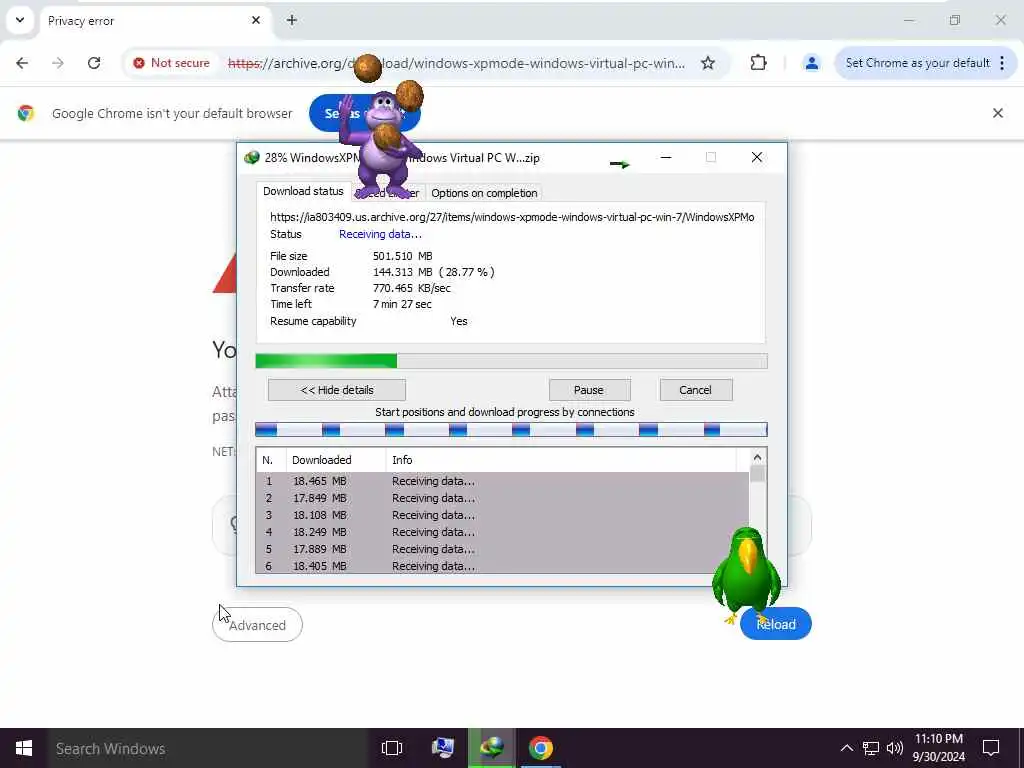
Task: Select connection row with 18.249 MB
Action: click(502, 532)
